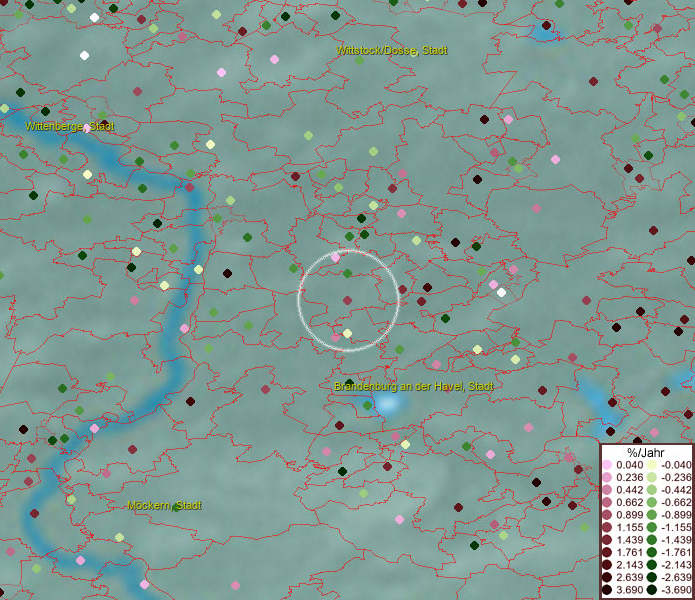Image resolution: width=695 pixels, height=600 pixels.
Task: Click the Brandenburg an der Havel, Stadt label
Action: [414, 386]
